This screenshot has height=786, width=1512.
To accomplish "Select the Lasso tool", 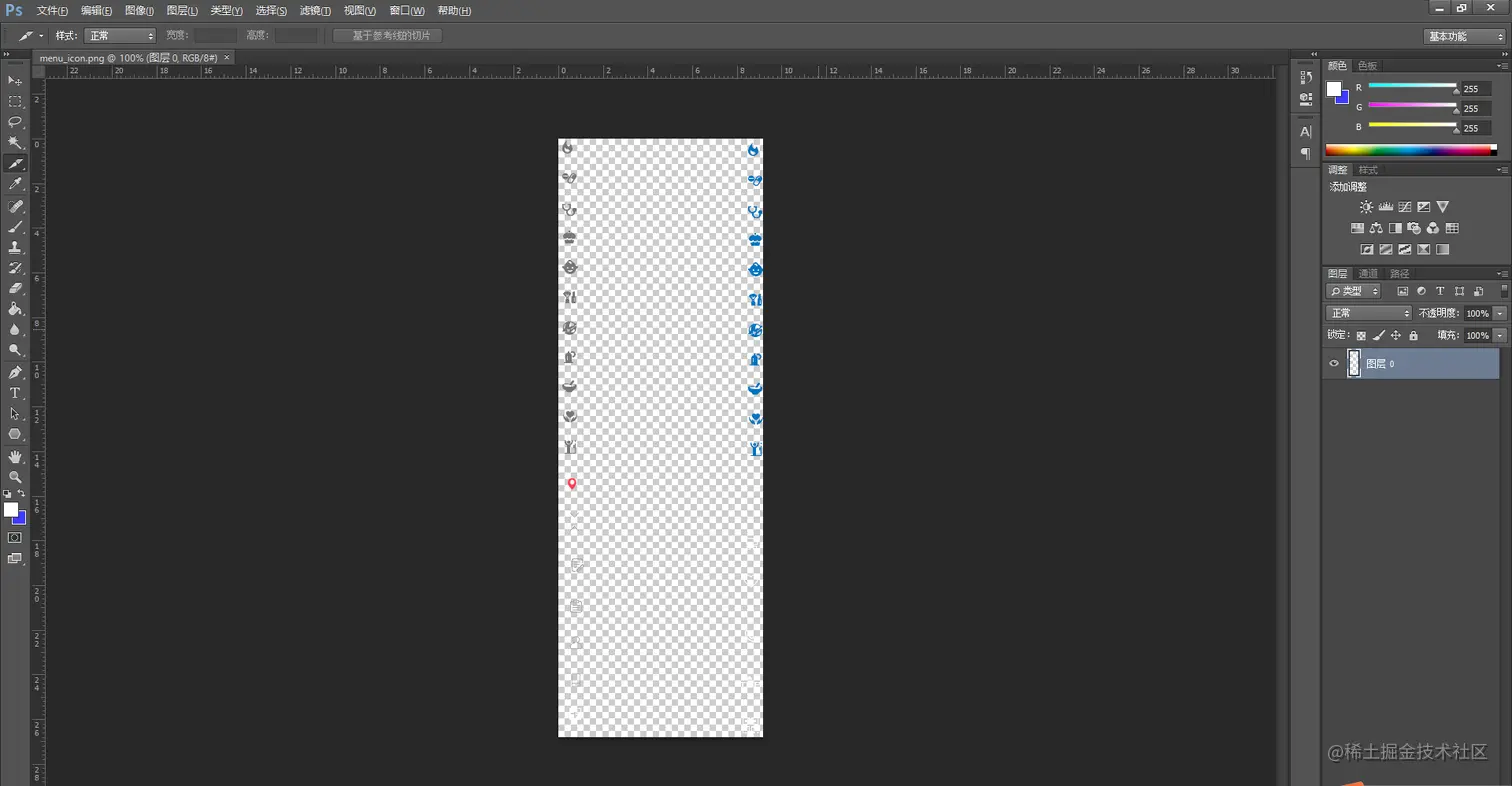I will pyautogui.click(x=15, y=122).
